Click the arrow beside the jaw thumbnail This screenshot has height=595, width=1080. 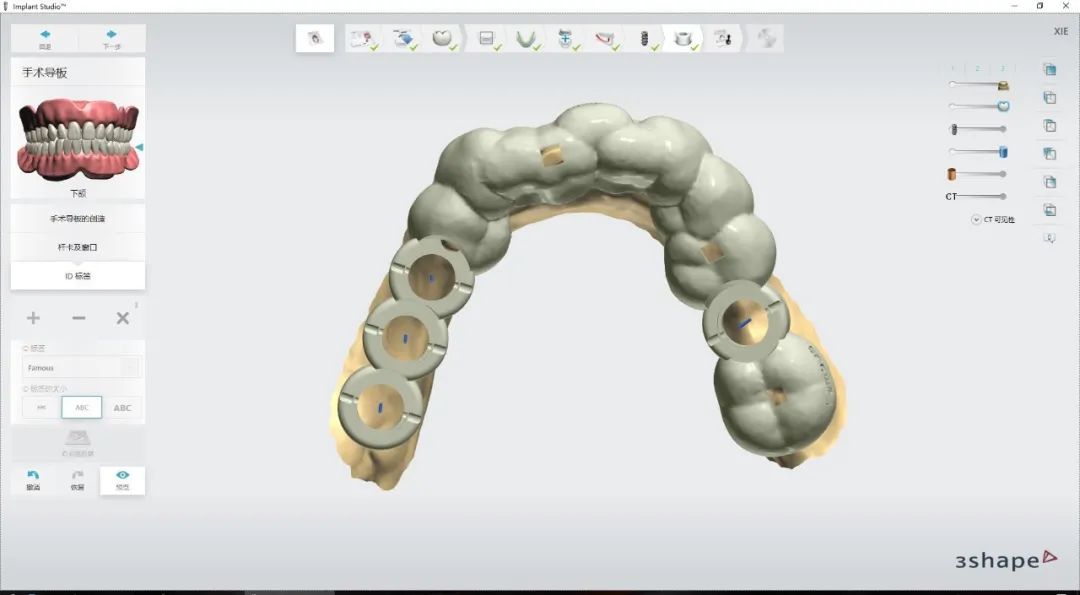click(139, 147)
